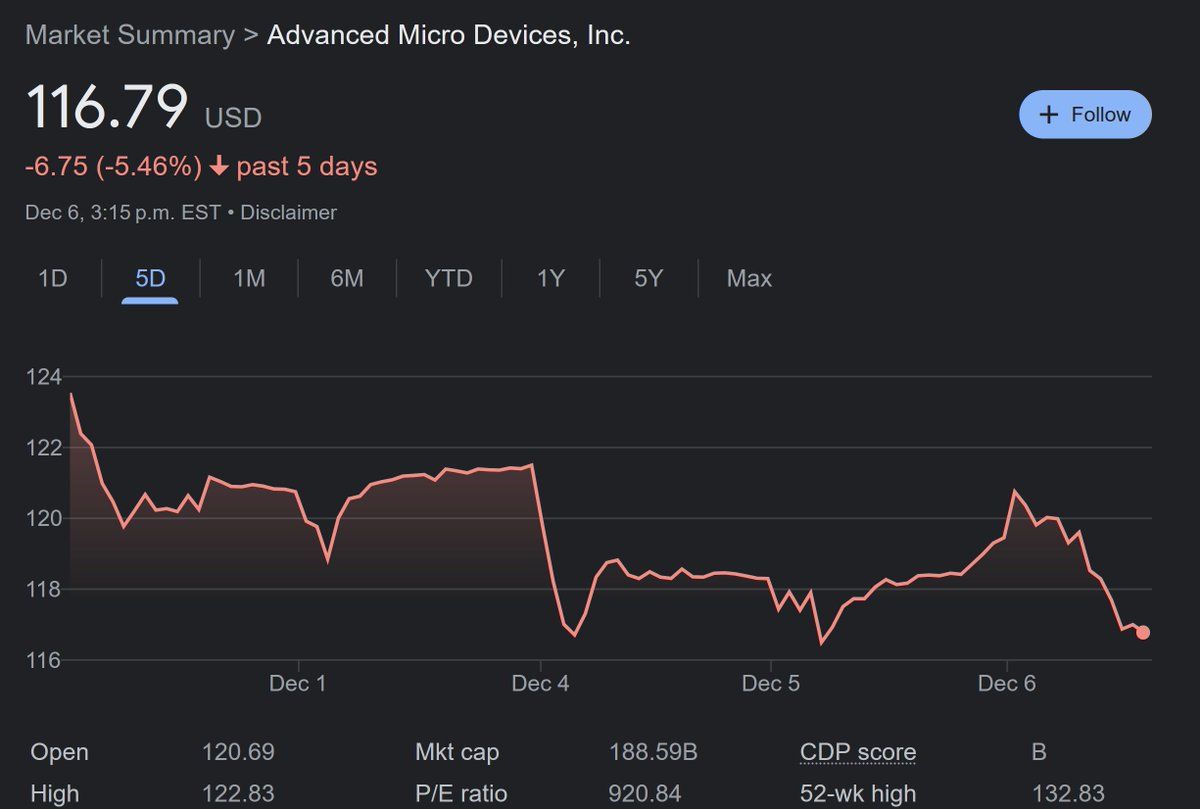Select the 5D range tab
Screen dimensions: 1200x809
tap(150, 278)
